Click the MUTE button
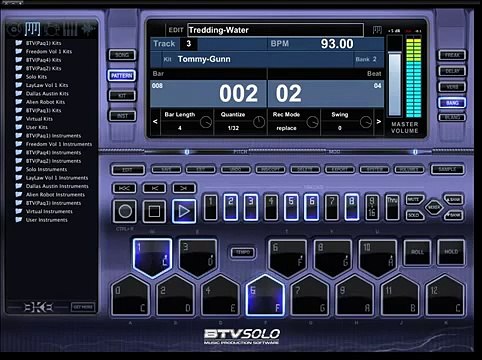 414,200
